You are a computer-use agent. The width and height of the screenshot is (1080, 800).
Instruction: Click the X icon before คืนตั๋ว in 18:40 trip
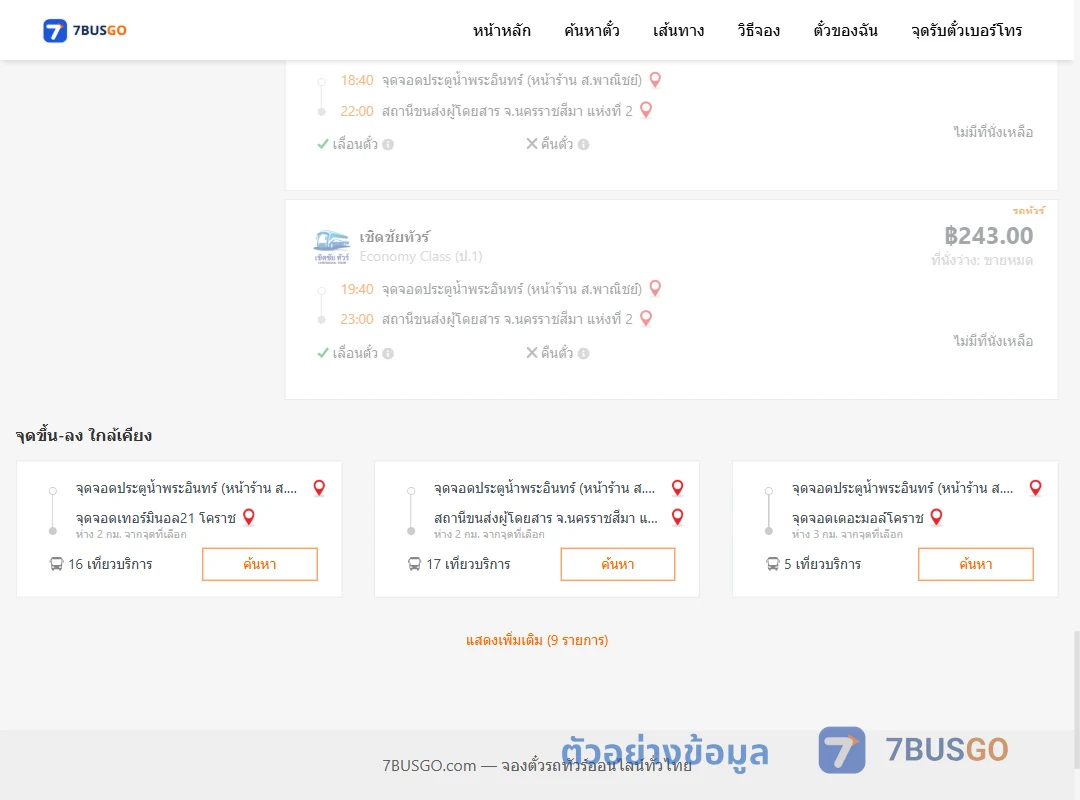point(532,144)
